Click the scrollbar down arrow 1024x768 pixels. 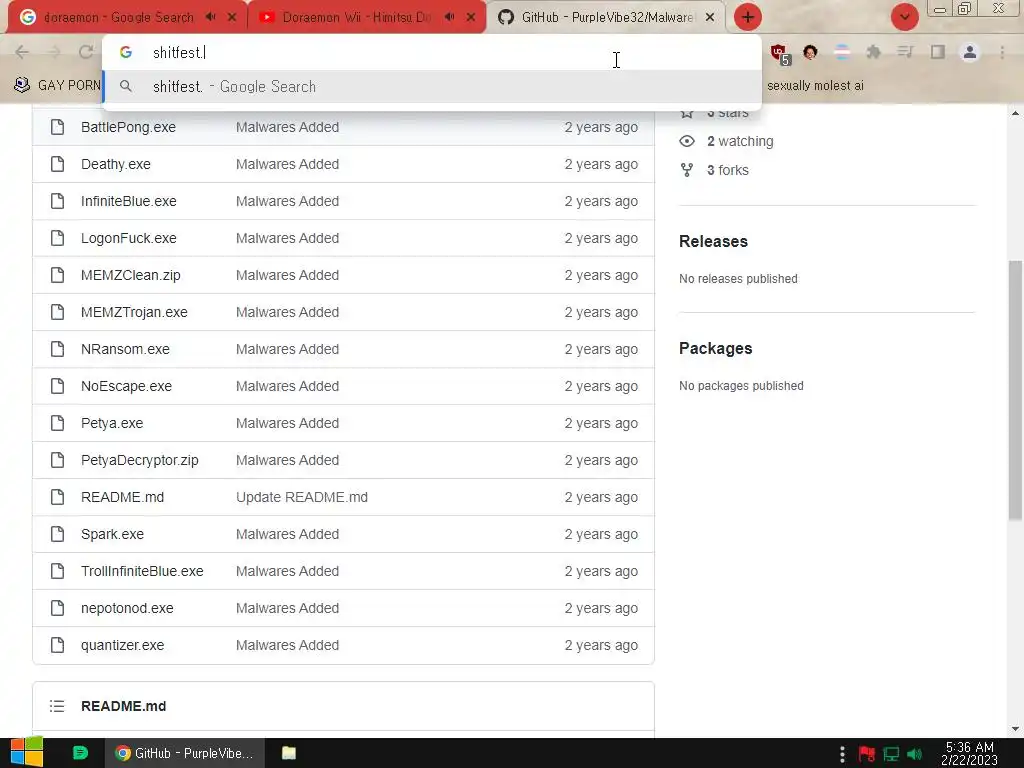pos(1015,729)
